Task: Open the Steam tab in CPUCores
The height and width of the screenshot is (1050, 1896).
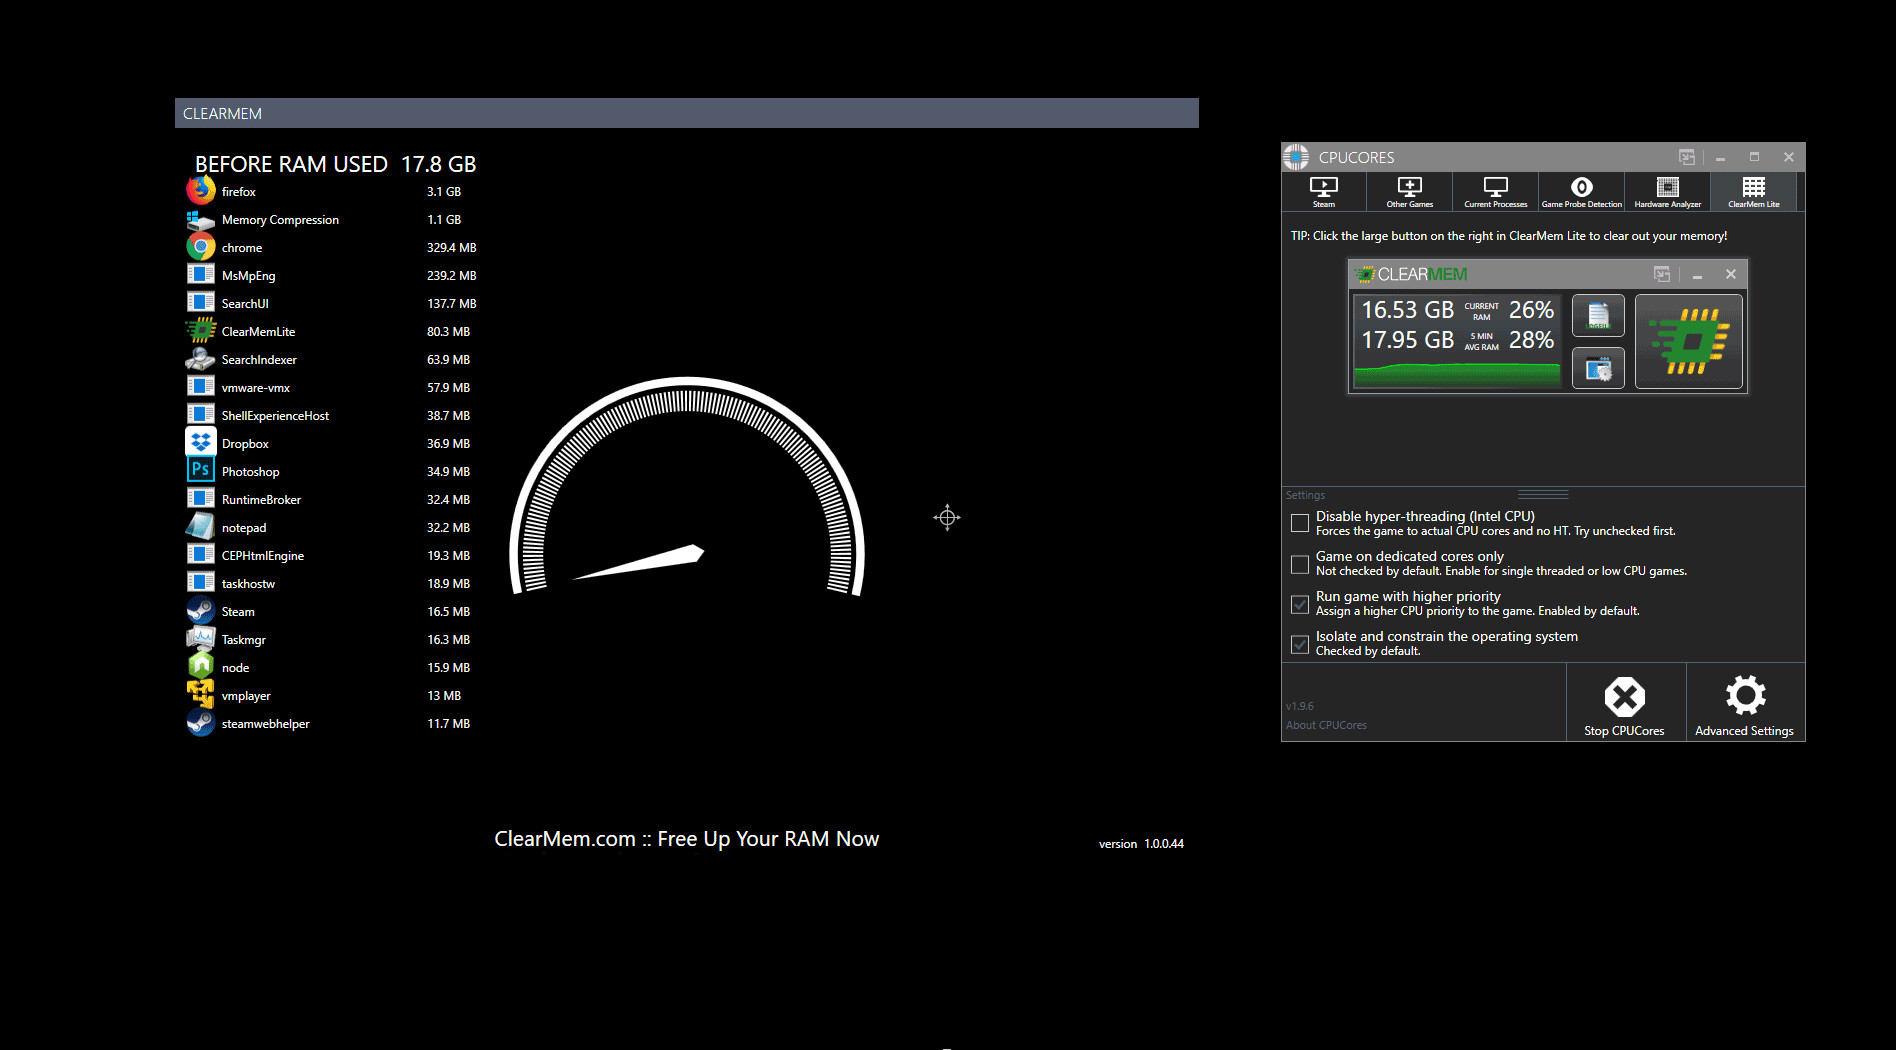Action: tap(1323, 191)
